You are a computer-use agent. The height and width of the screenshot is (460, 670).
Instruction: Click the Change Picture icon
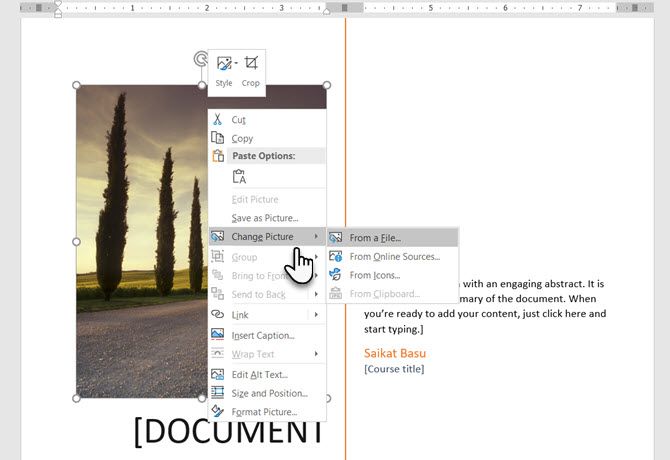click(x=217, y=236)
